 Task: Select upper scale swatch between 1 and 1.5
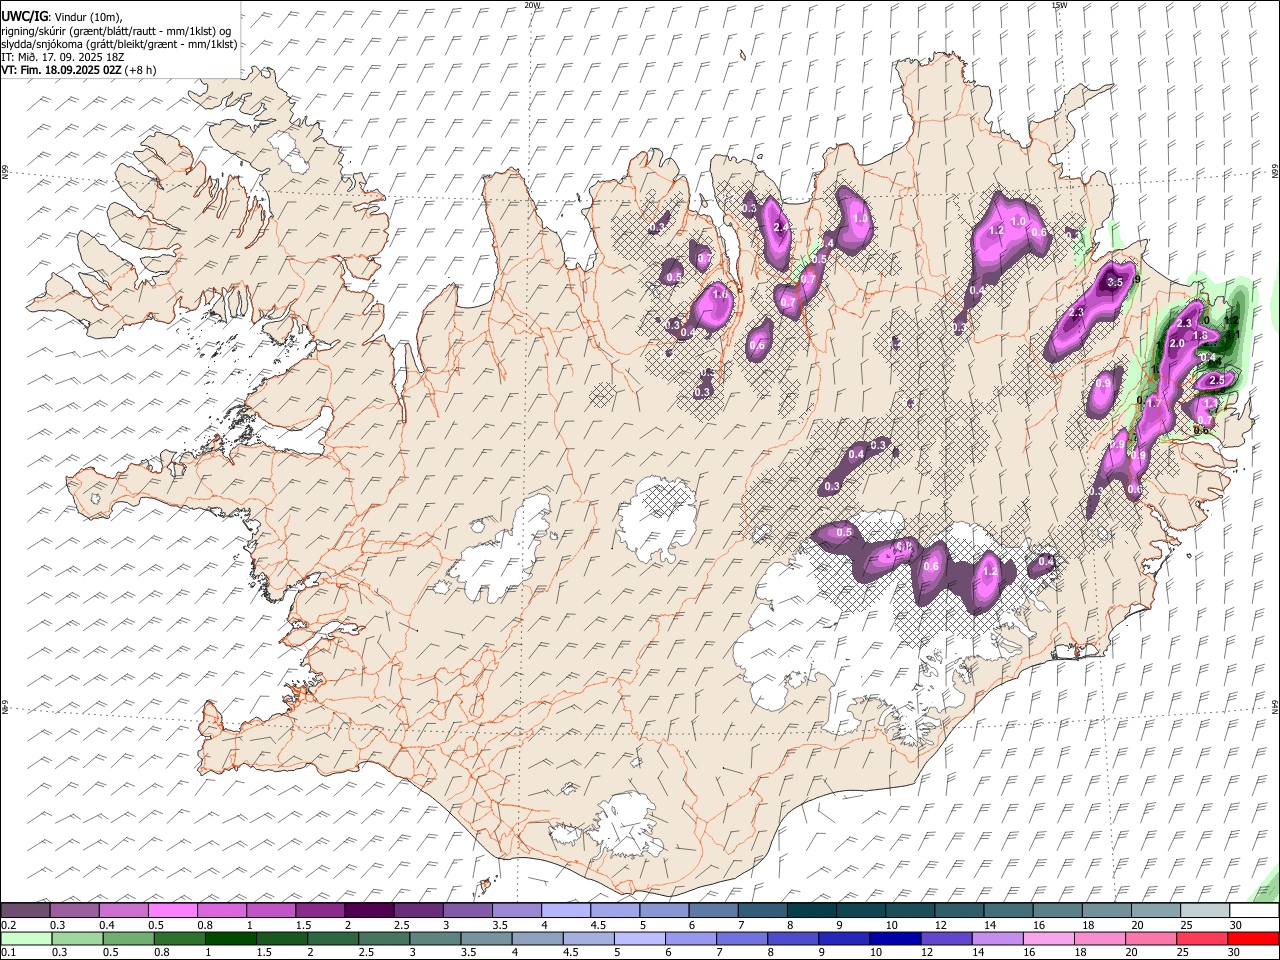[x=270, y=910]
